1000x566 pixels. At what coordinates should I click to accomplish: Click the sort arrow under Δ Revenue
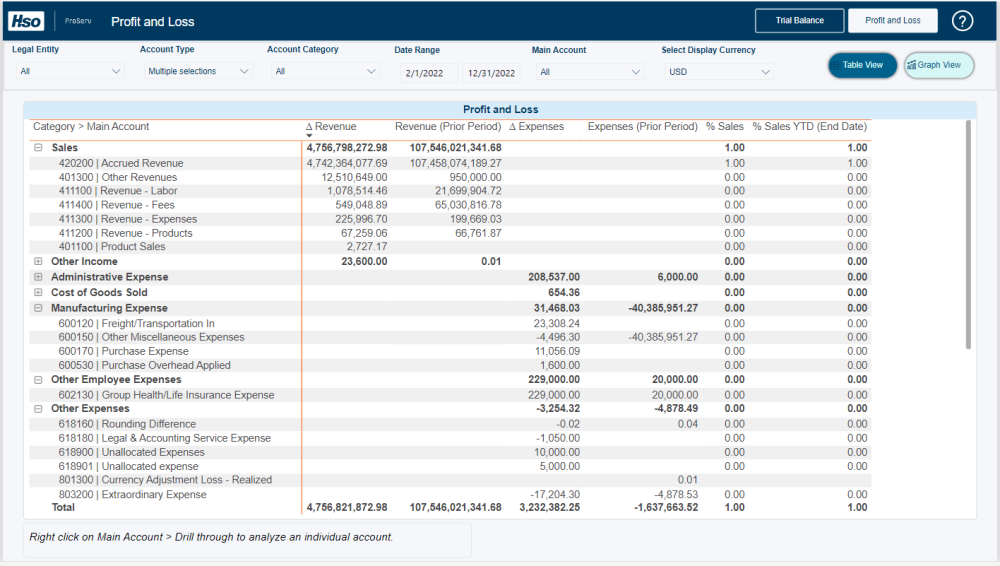pyautogui.click(x=309, y=135)
